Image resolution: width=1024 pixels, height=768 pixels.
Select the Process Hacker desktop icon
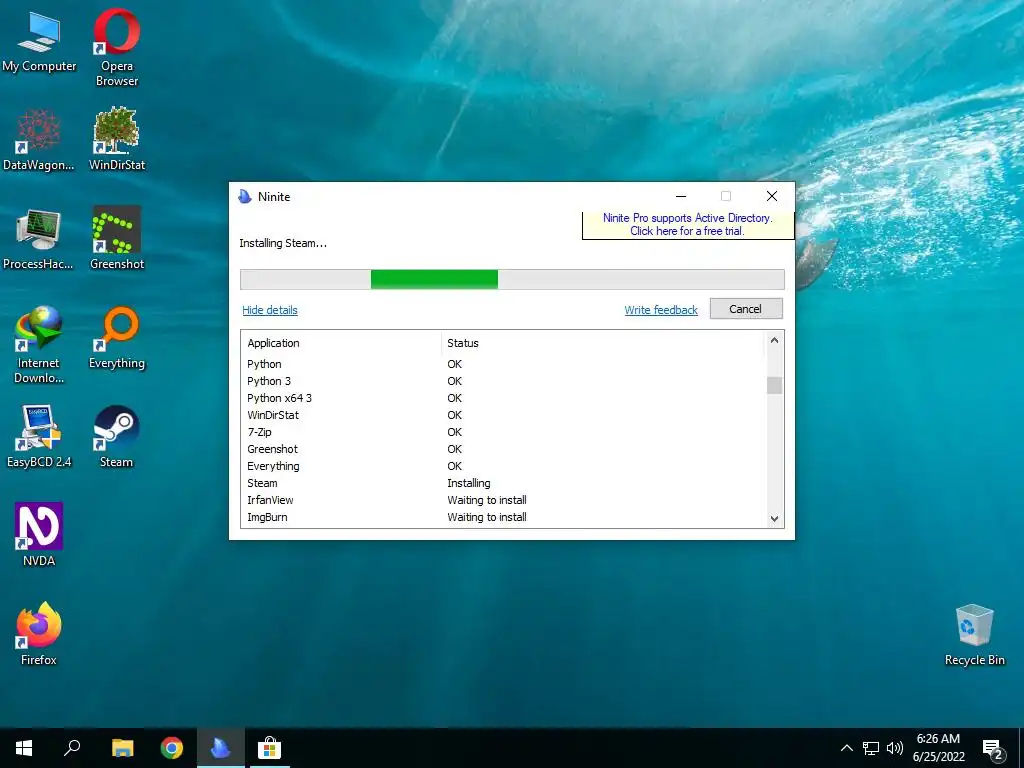point(39,239)
